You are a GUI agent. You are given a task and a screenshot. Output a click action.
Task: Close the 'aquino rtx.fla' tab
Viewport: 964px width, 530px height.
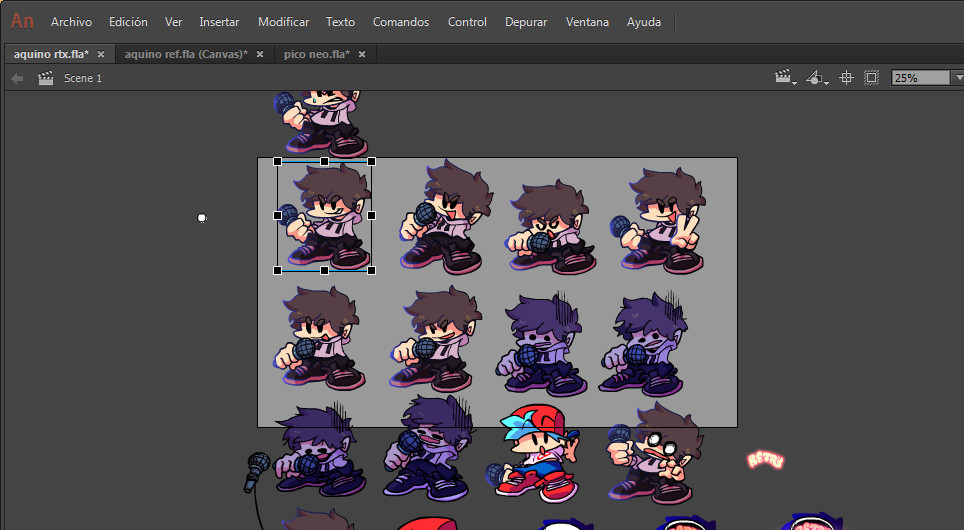[101, 54]
